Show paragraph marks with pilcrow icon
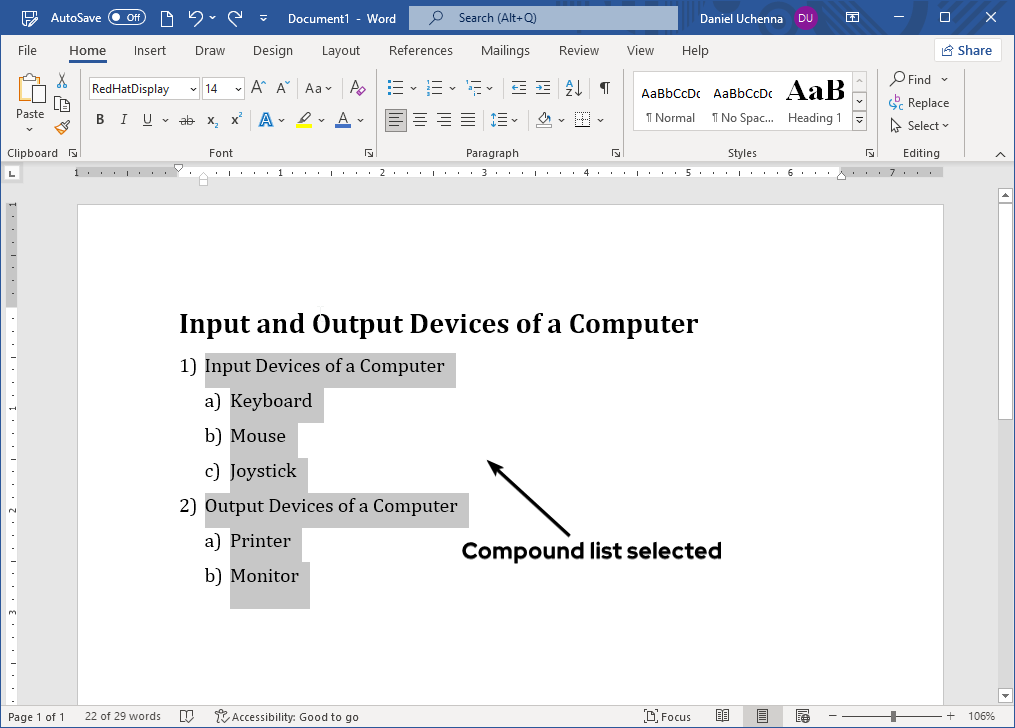Viewport: 1015px width, 728px height. click(x=604, y=88)
